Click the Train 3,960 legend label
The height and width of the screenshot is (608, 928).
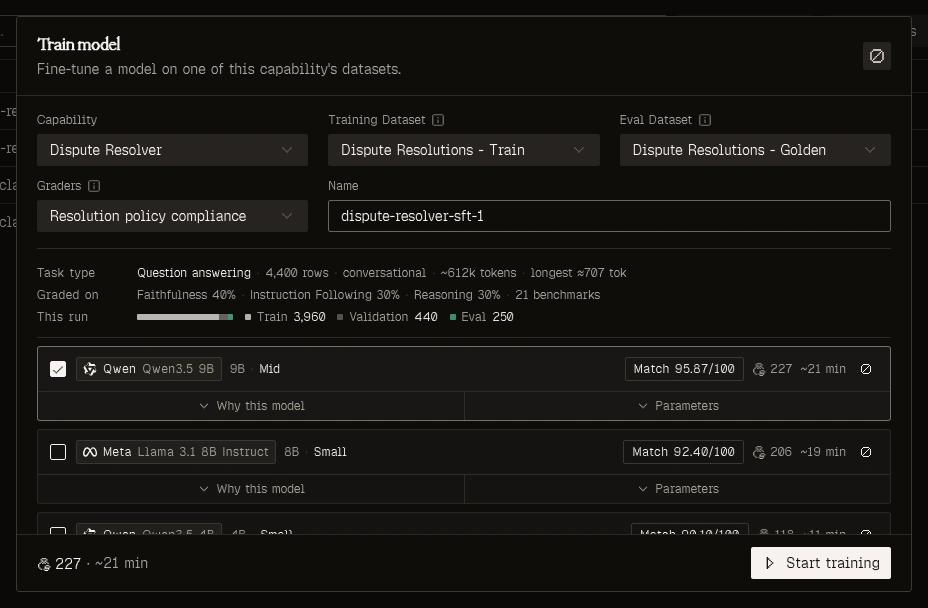[x=285, y=317]
